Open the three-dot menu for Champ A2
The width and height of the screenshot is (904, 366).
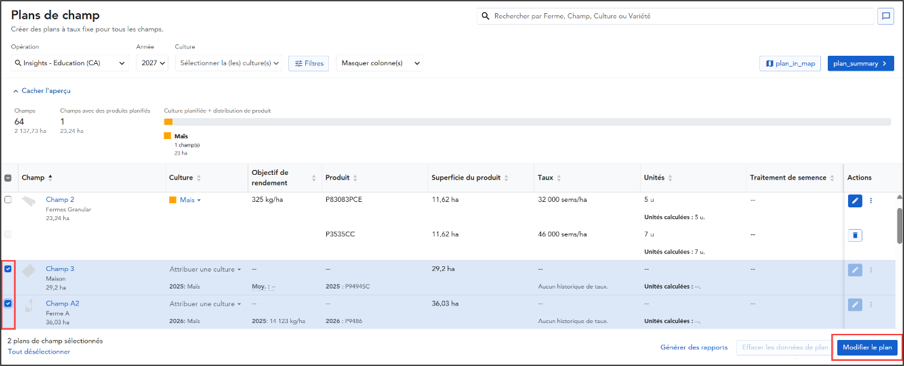click(871, 304)
